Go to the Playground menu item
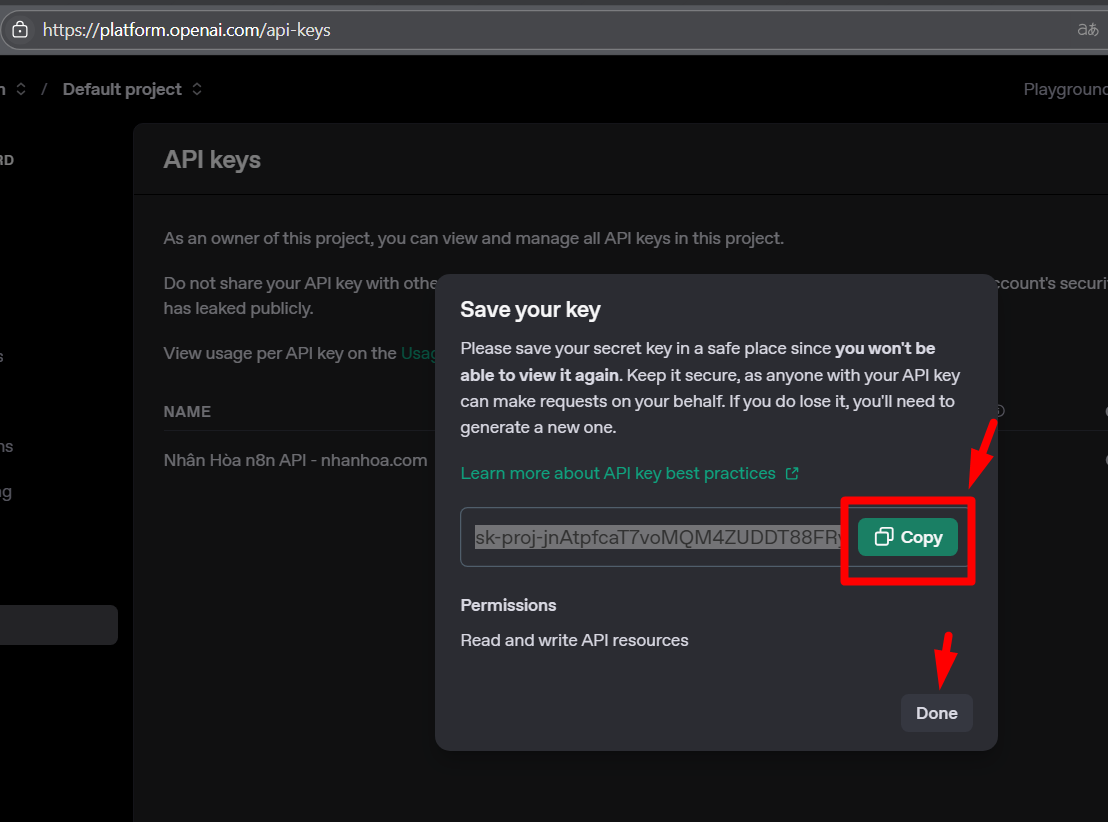1108x822 pixels. click(x=1066, y=89)
